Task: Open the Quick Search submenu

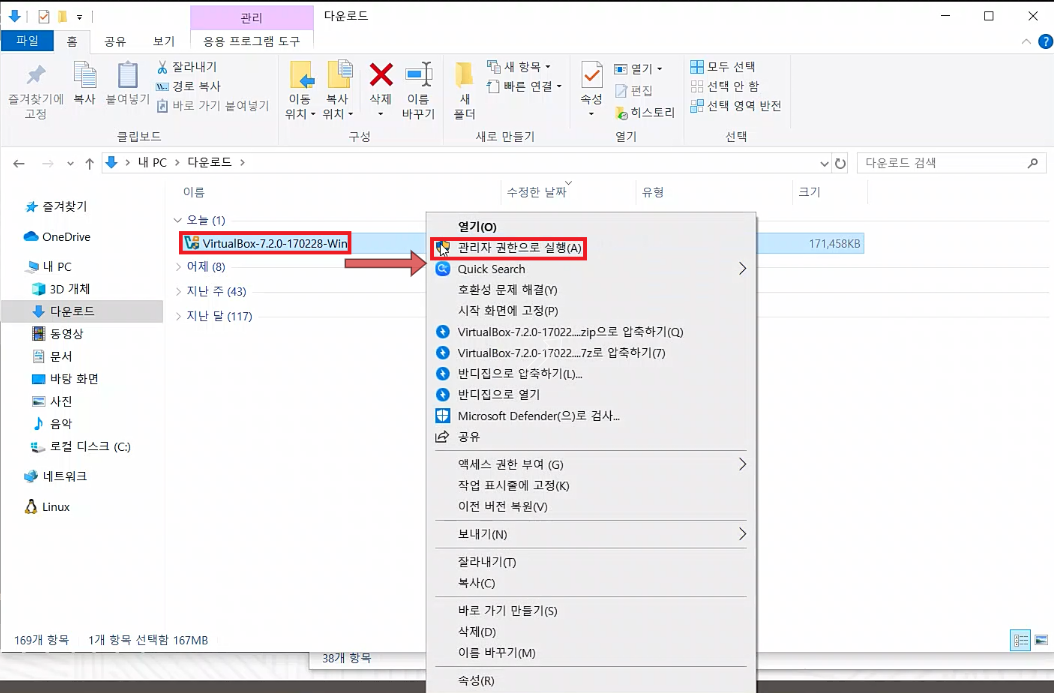Action: (591, 269)
